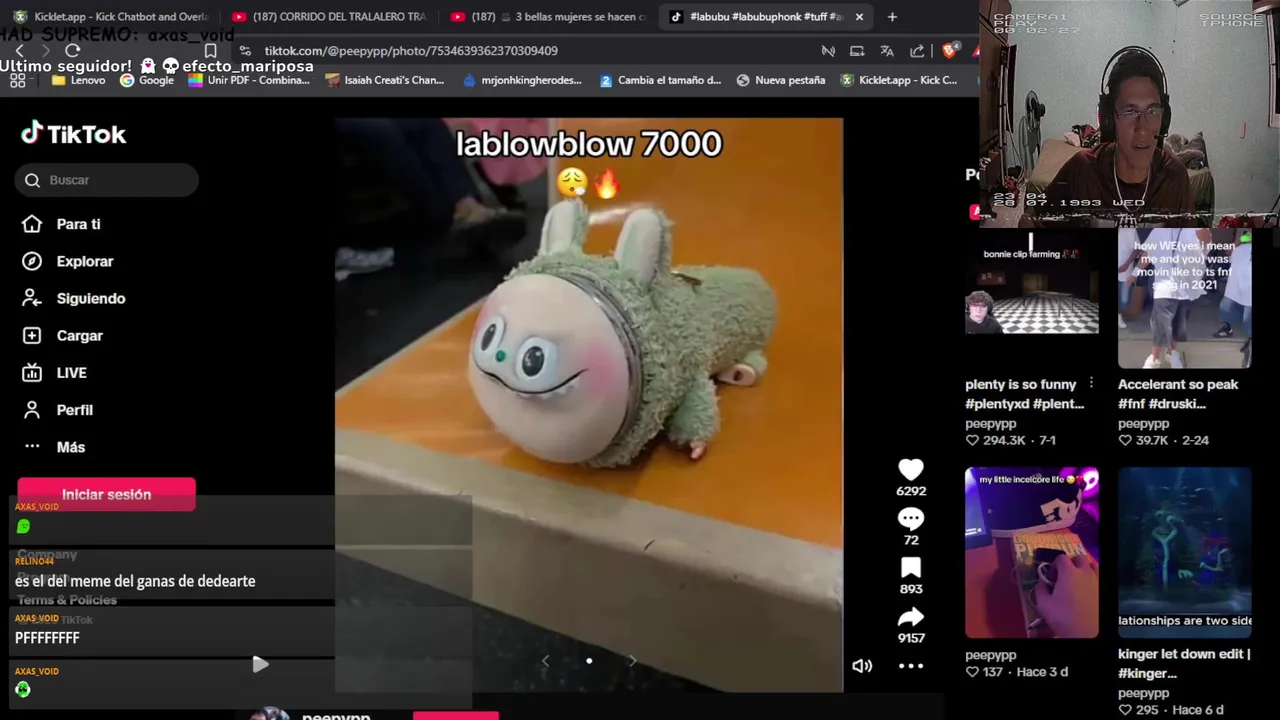Viewport: 1280px width, 720px height.
Task: Switch to CORRIDO DEL TRALALERO YouTube tab
Action: (x=328, y=17)
